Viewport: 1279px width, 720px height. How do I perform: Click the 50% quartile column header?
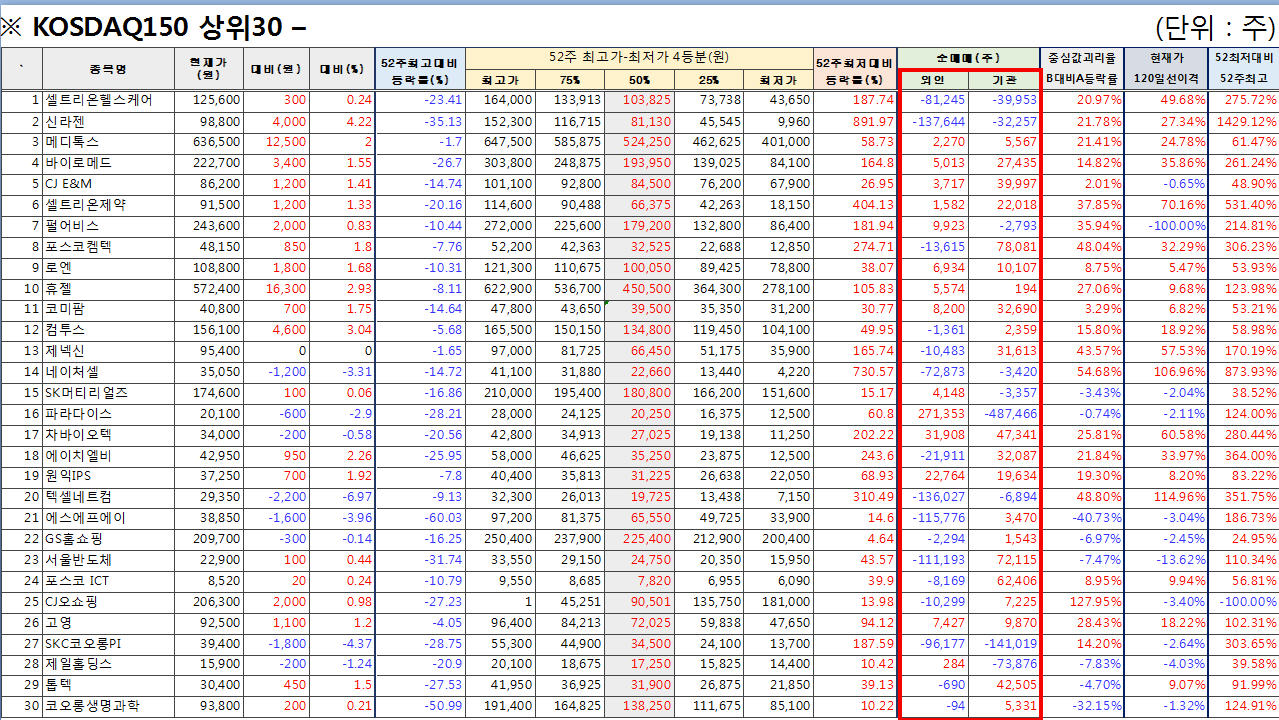point(639,79)
